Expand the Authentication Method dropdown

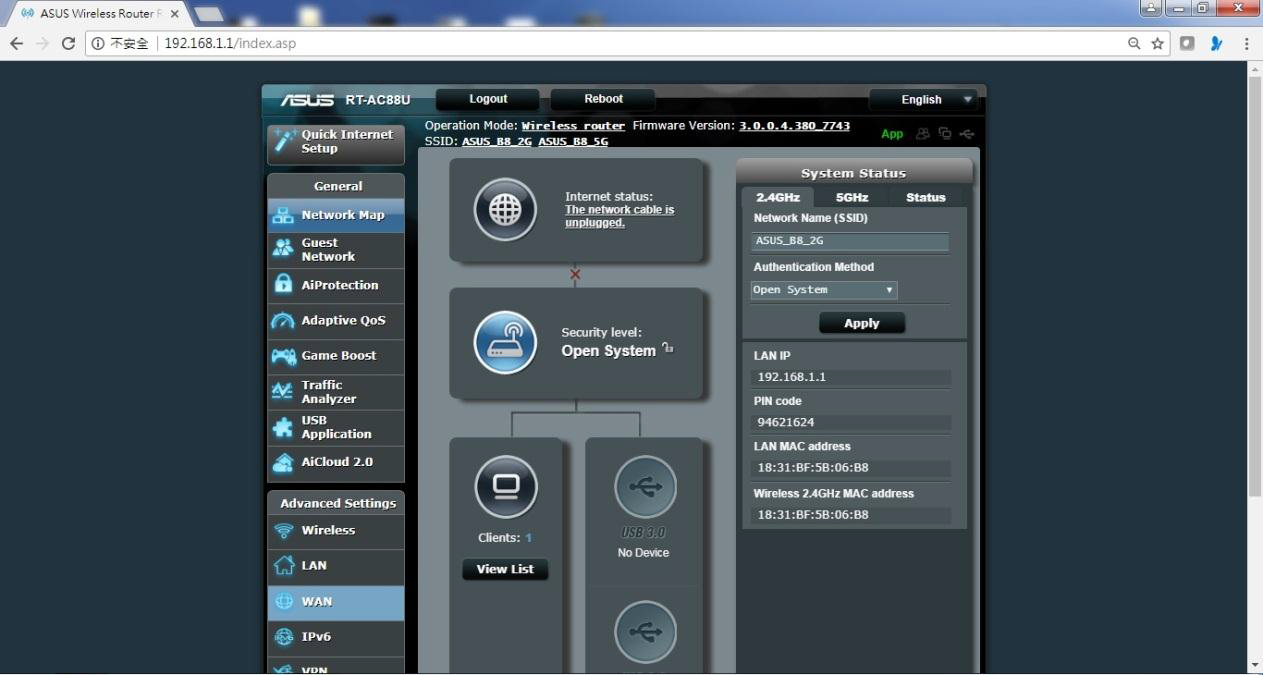click(824, 290)
